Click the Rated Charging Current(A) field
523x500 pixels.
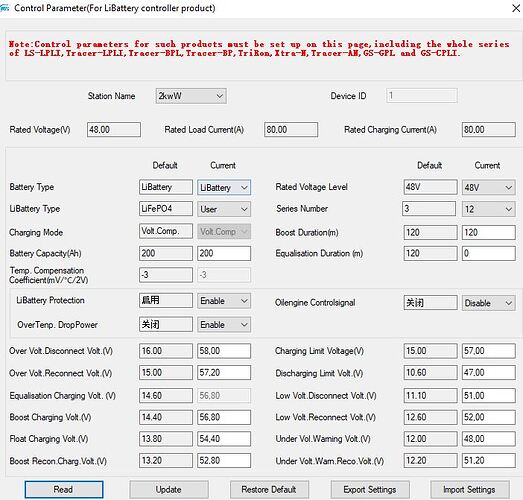(x=489, y=129)
